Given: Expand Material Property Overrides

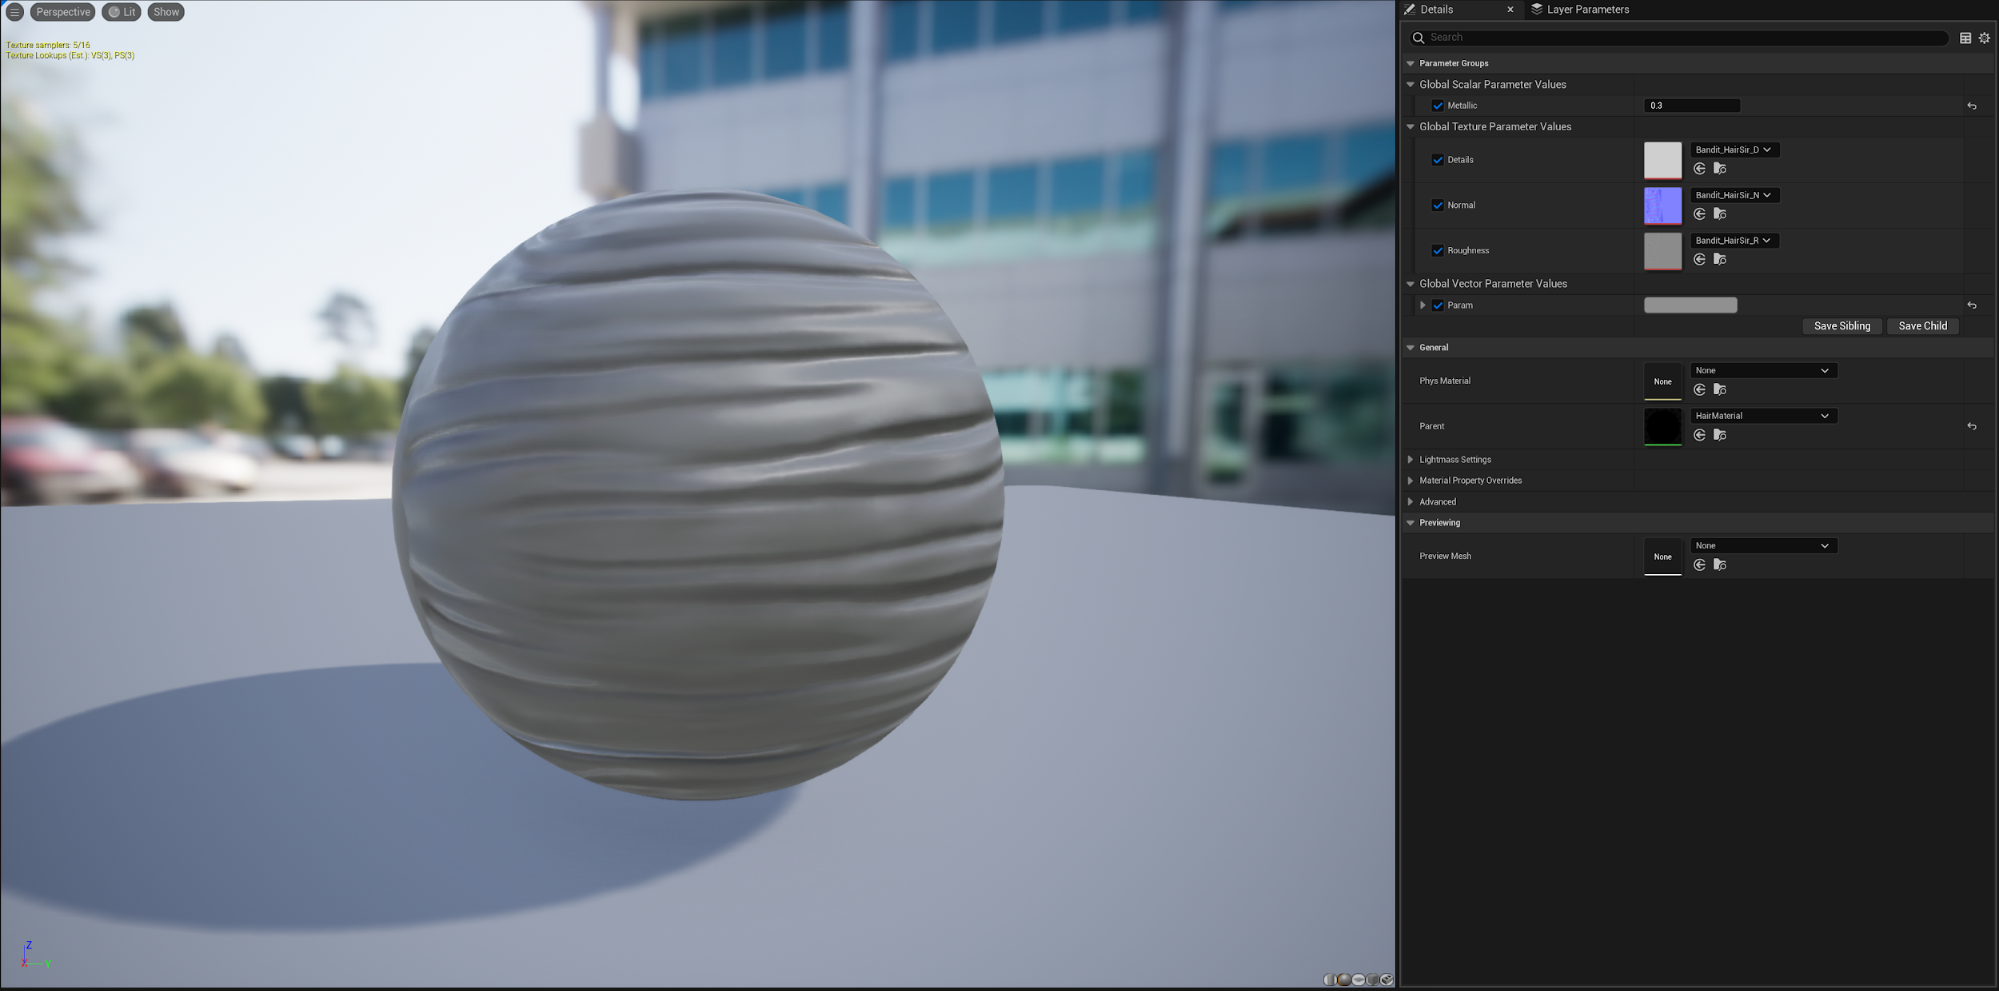Looking at the screenshot, I should [x=1410, y=481].
